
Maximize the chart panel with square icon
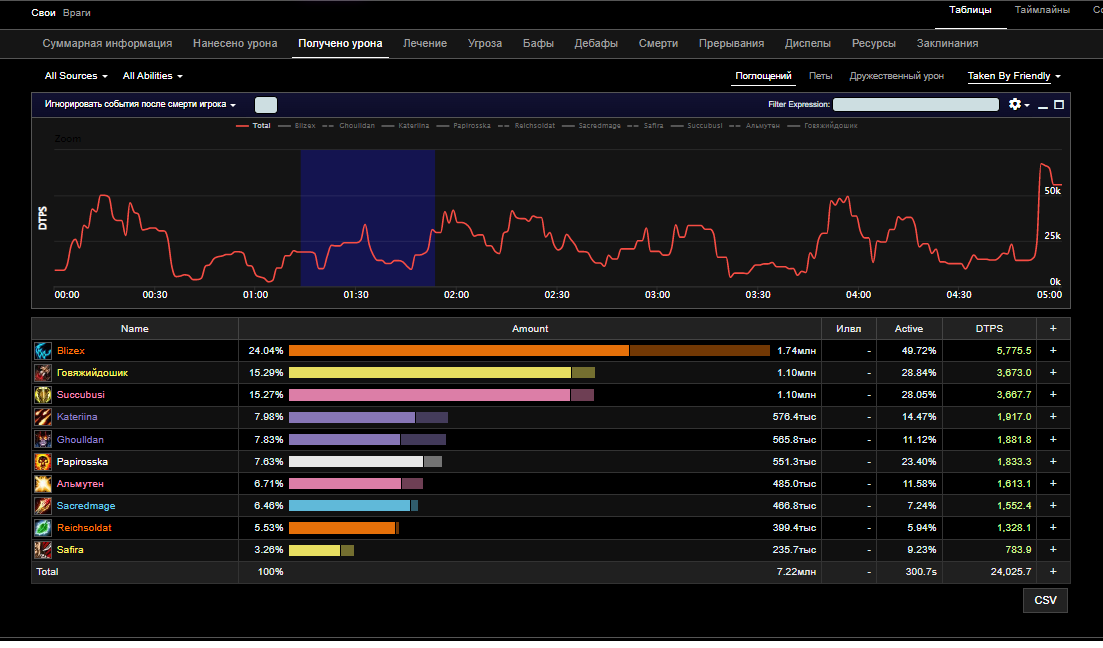pyautogui.click(x=1059, y=104)
